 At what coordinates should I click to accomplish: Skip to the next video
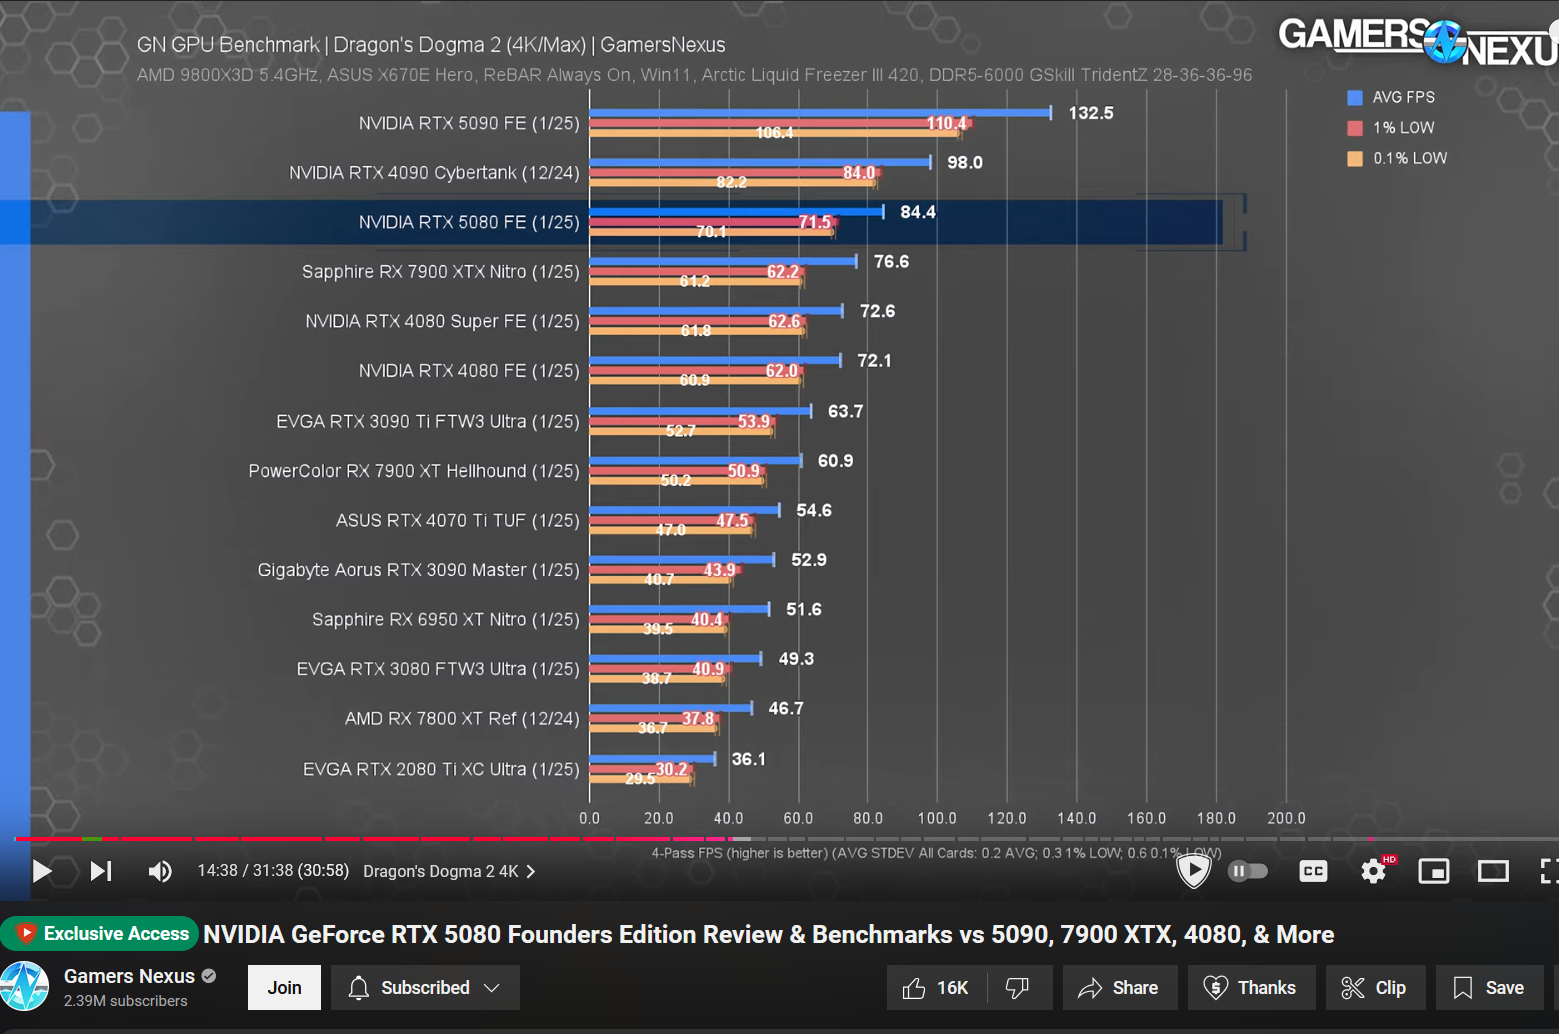pyautogui.click(x=100, y=871)
